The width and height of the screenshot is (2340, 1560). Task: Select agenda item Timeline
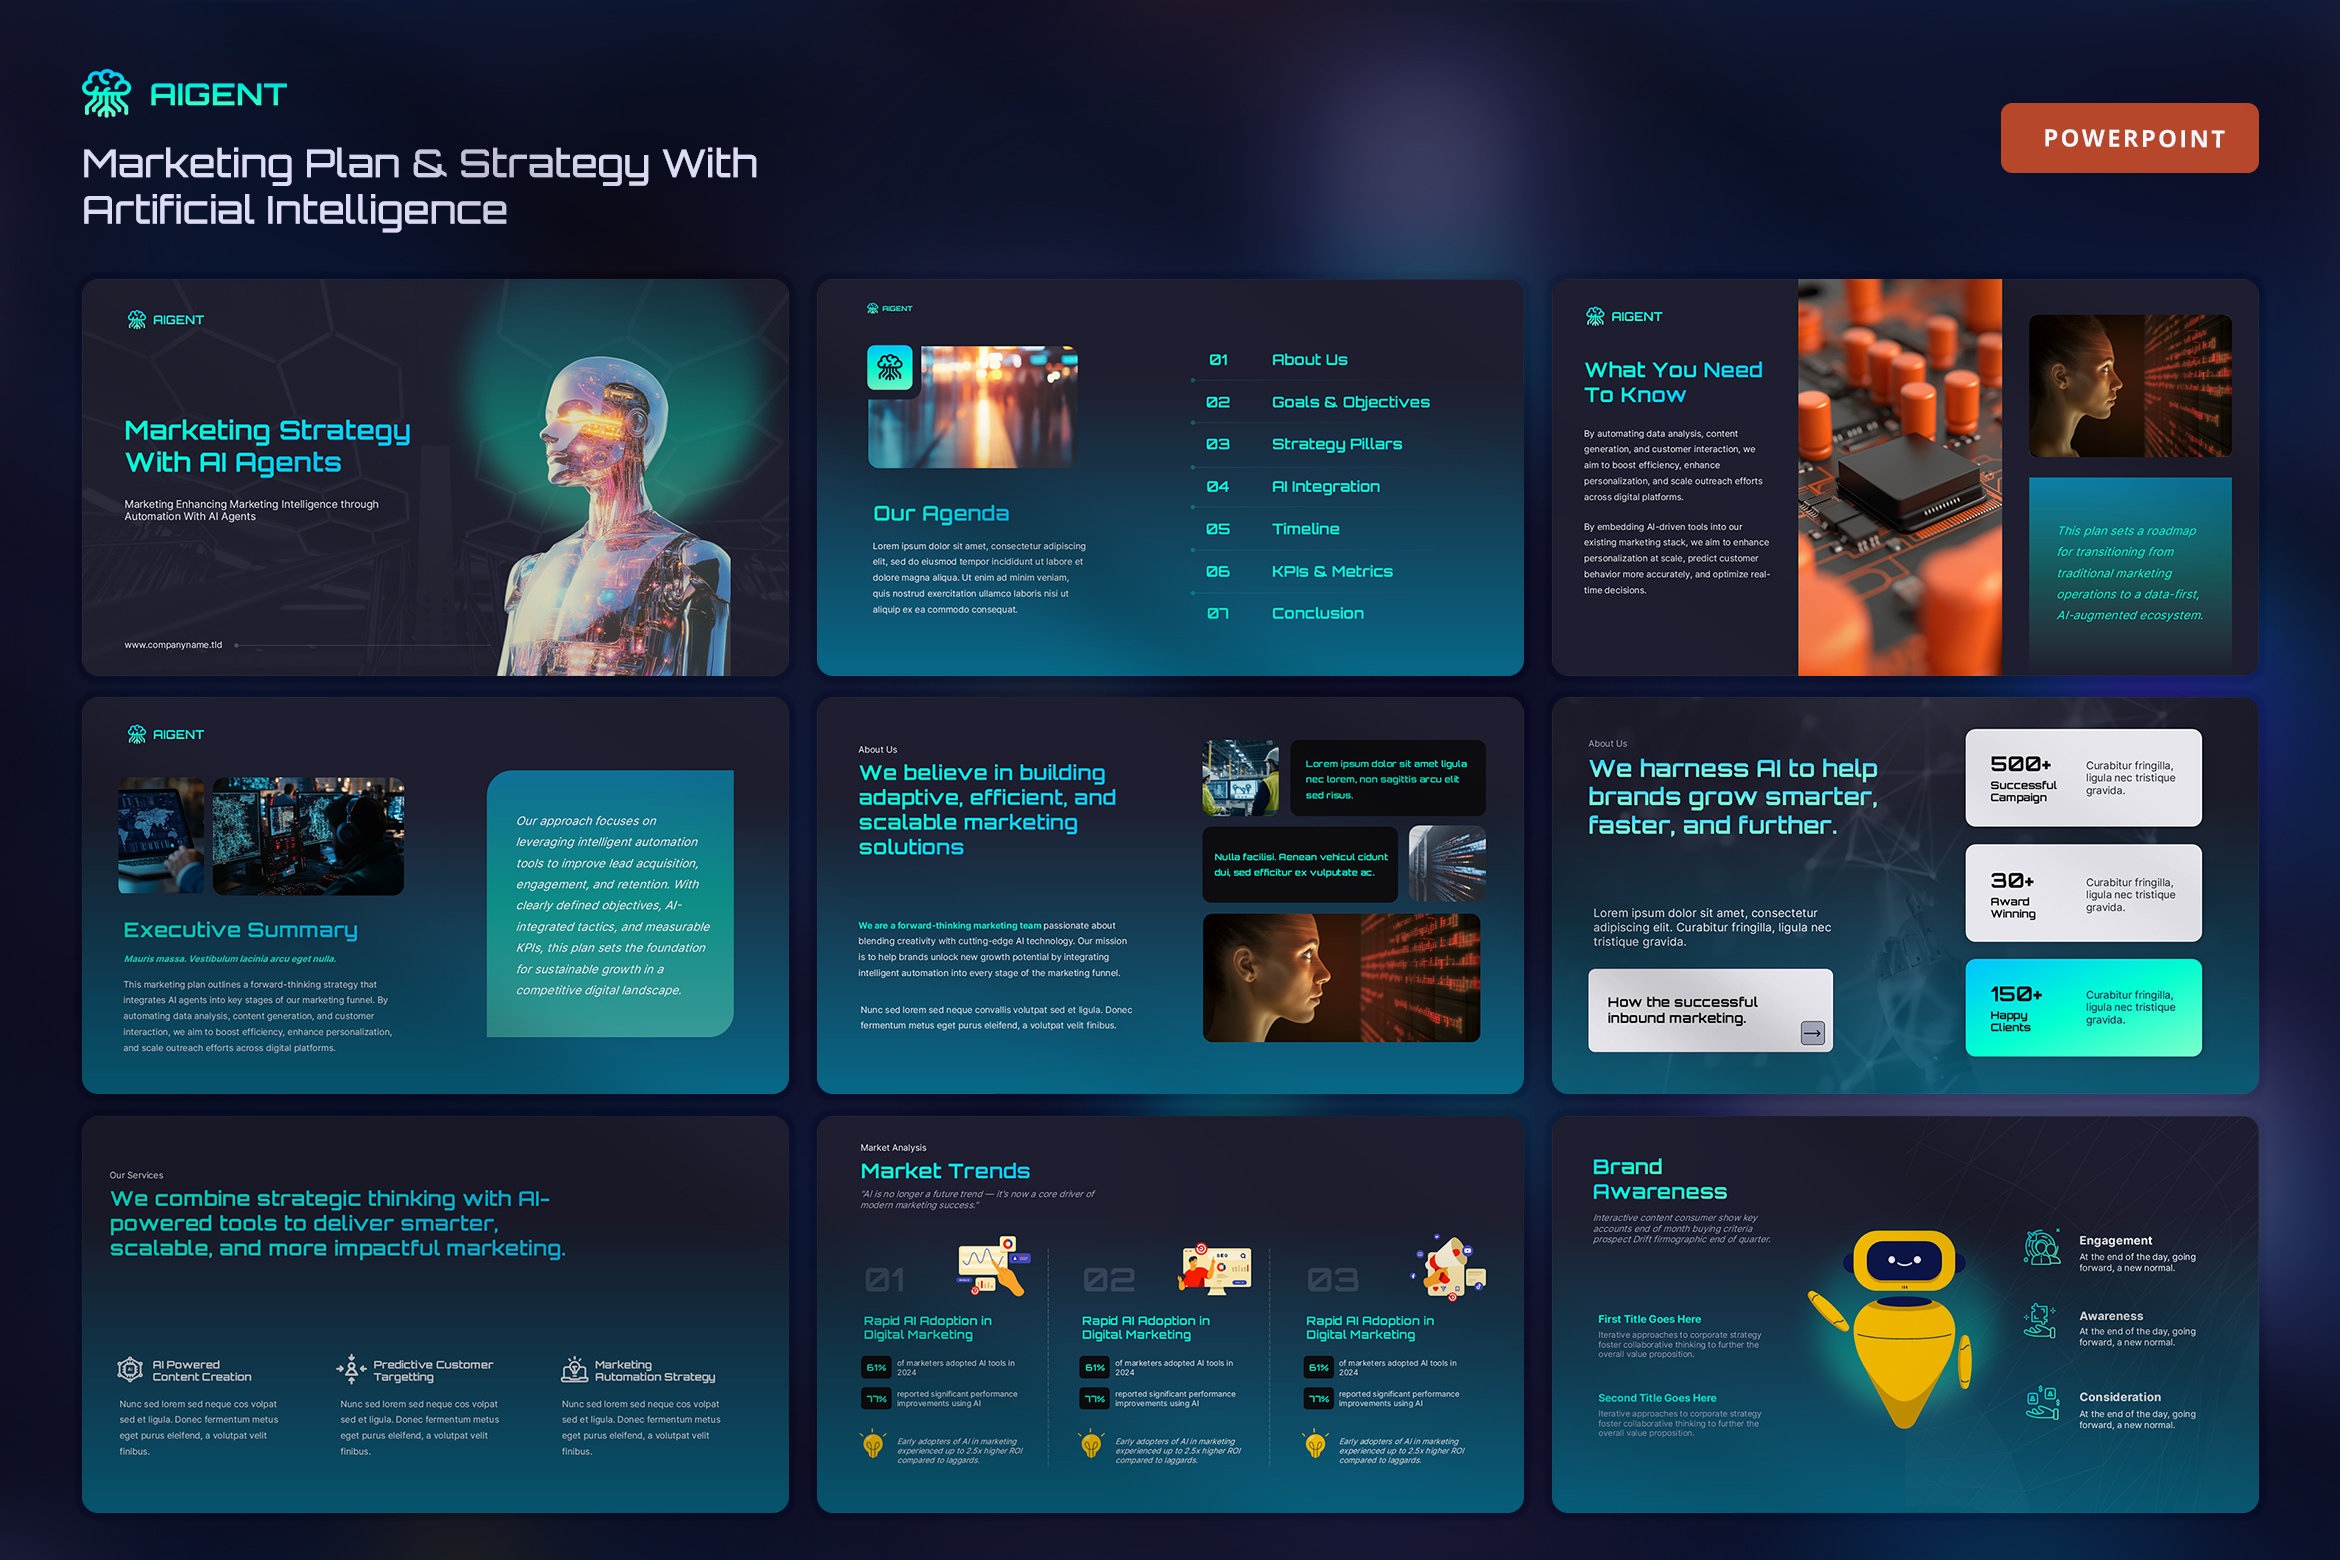click(1305, 529)
